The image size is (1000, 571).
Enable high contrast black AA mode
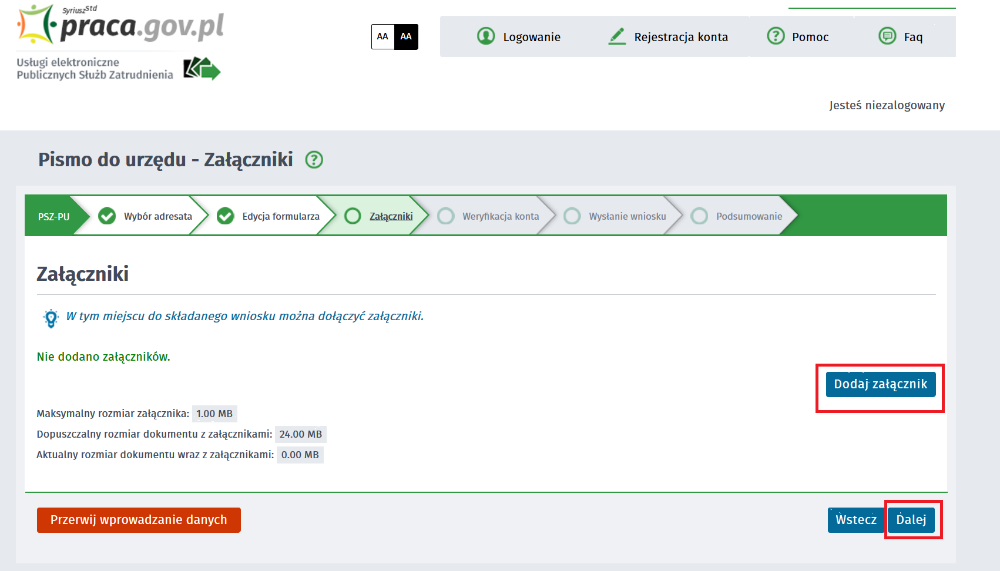point(406,37)
